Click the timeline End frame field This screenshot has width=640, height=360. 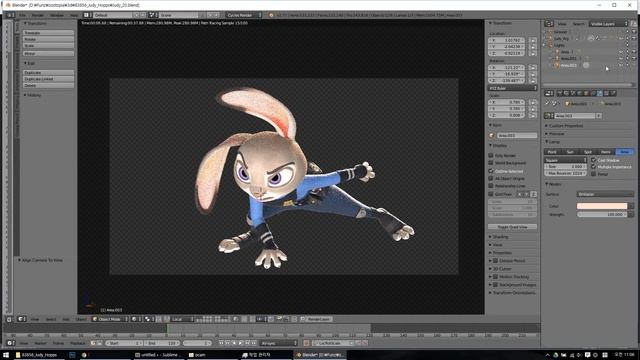point(162,343)
